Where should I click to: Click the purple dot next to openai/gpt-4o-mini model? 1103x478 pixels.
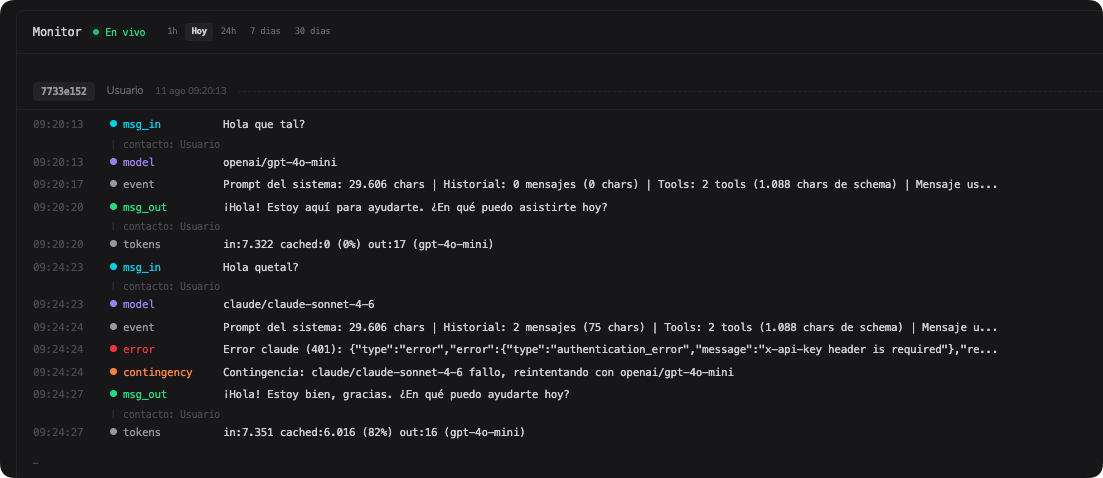[x=113, y=162]
